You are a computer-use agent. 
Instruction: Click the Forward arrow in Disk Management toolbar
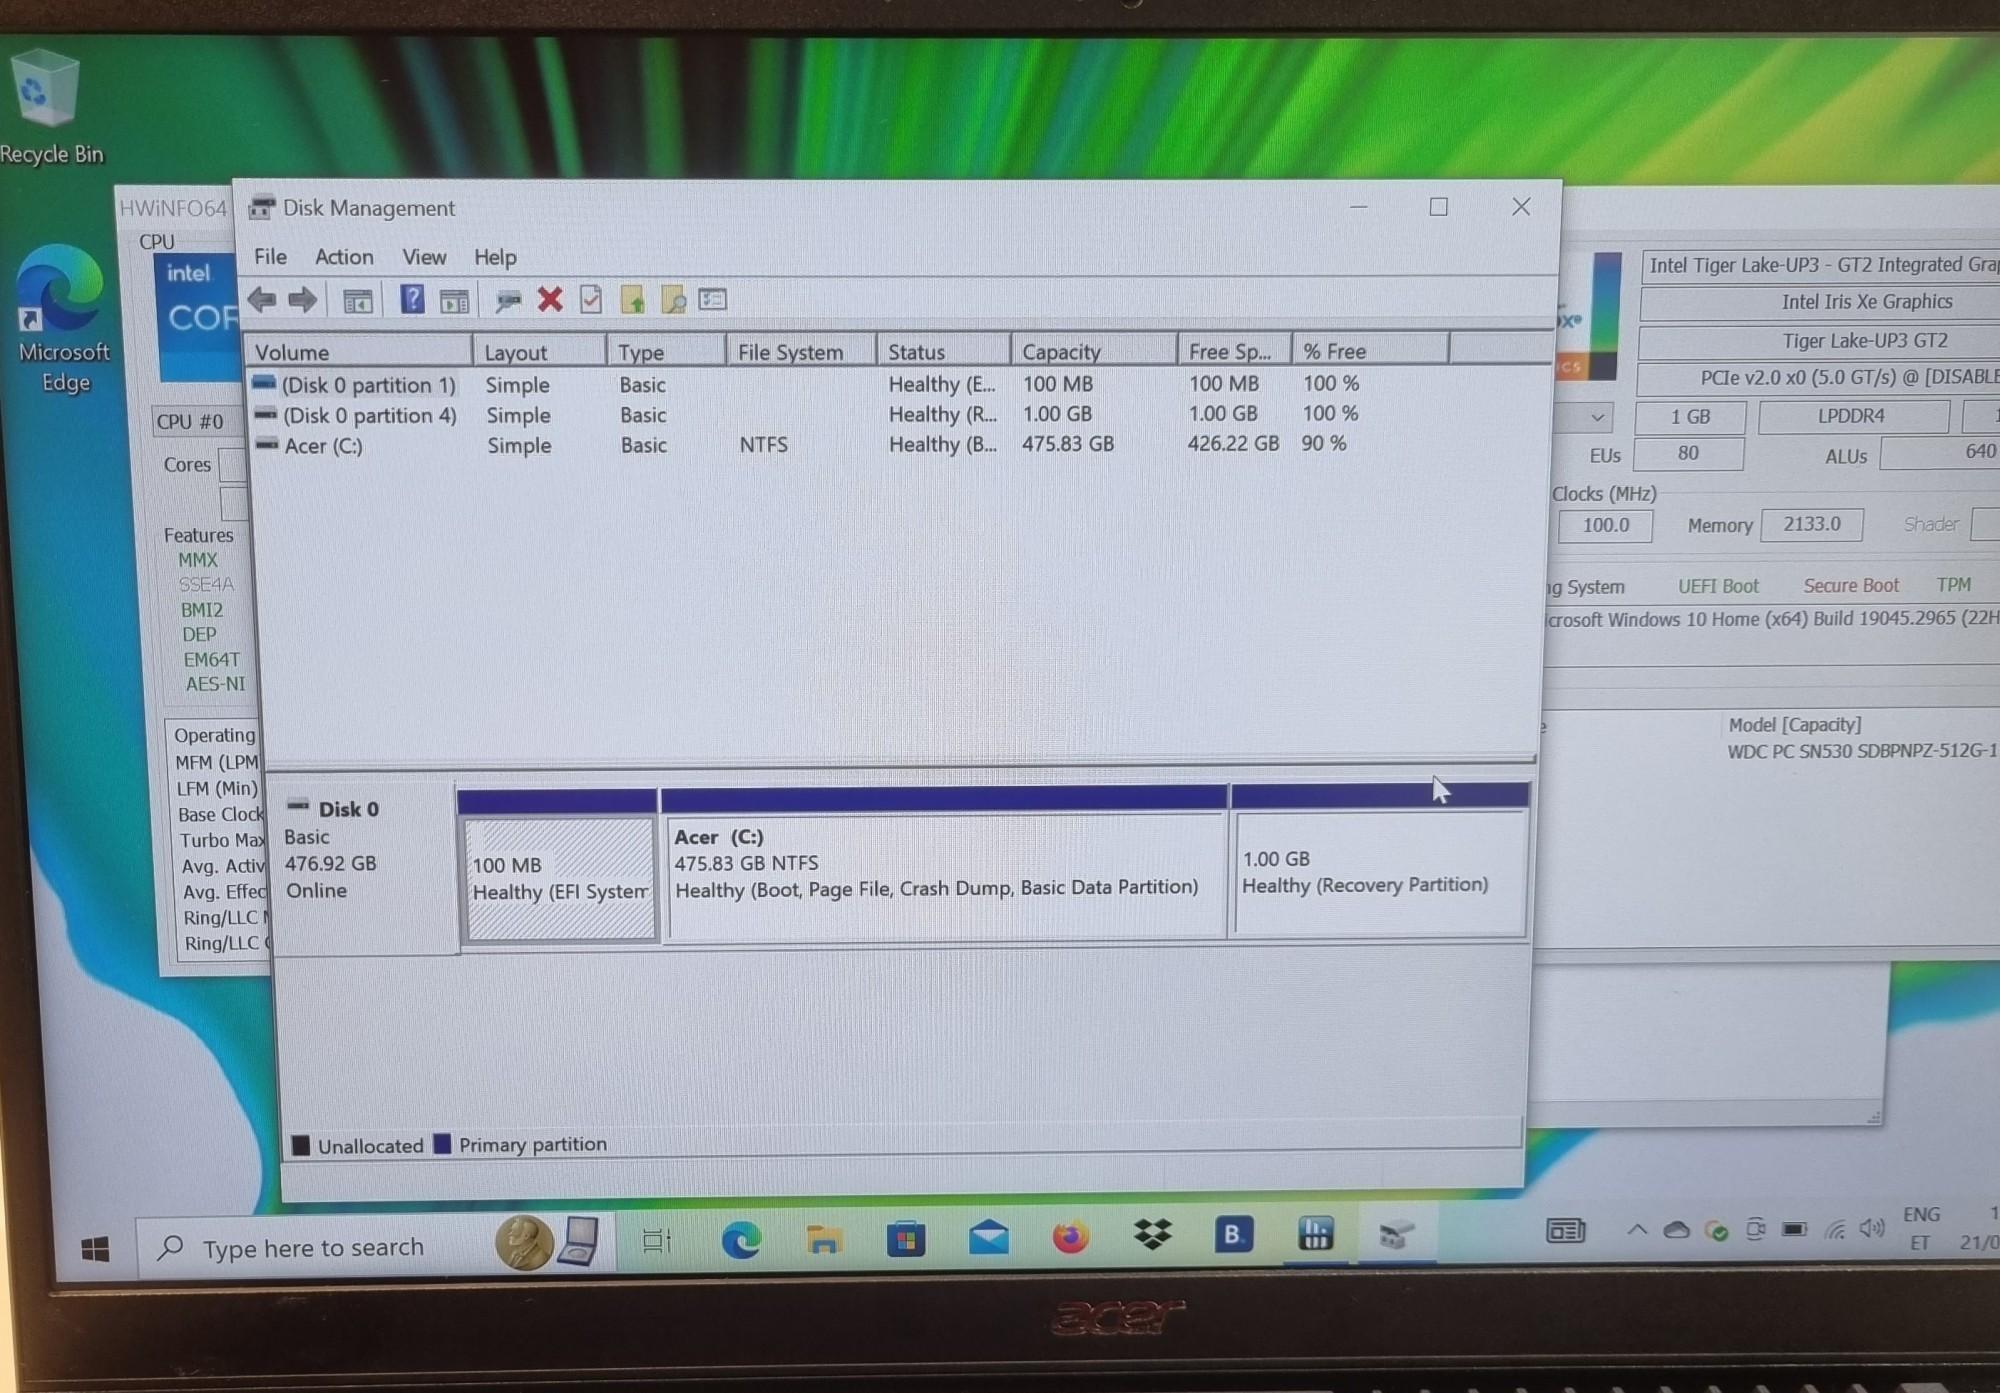click(302, 299)
